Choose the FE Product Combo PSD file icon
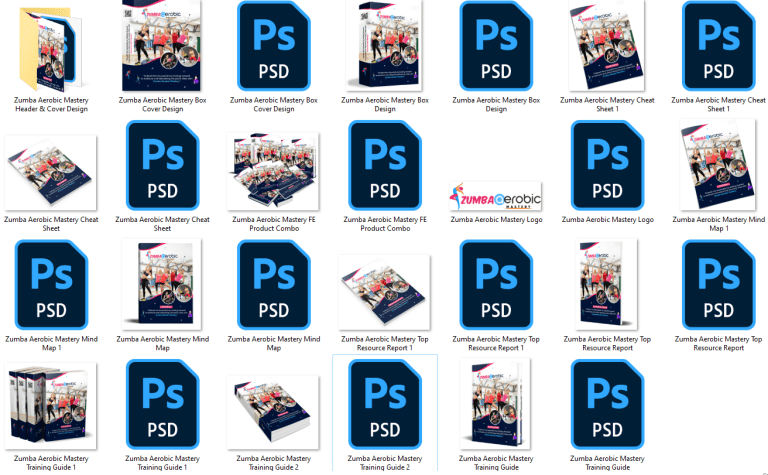This screenshot has height=475, width=768. 385,165
